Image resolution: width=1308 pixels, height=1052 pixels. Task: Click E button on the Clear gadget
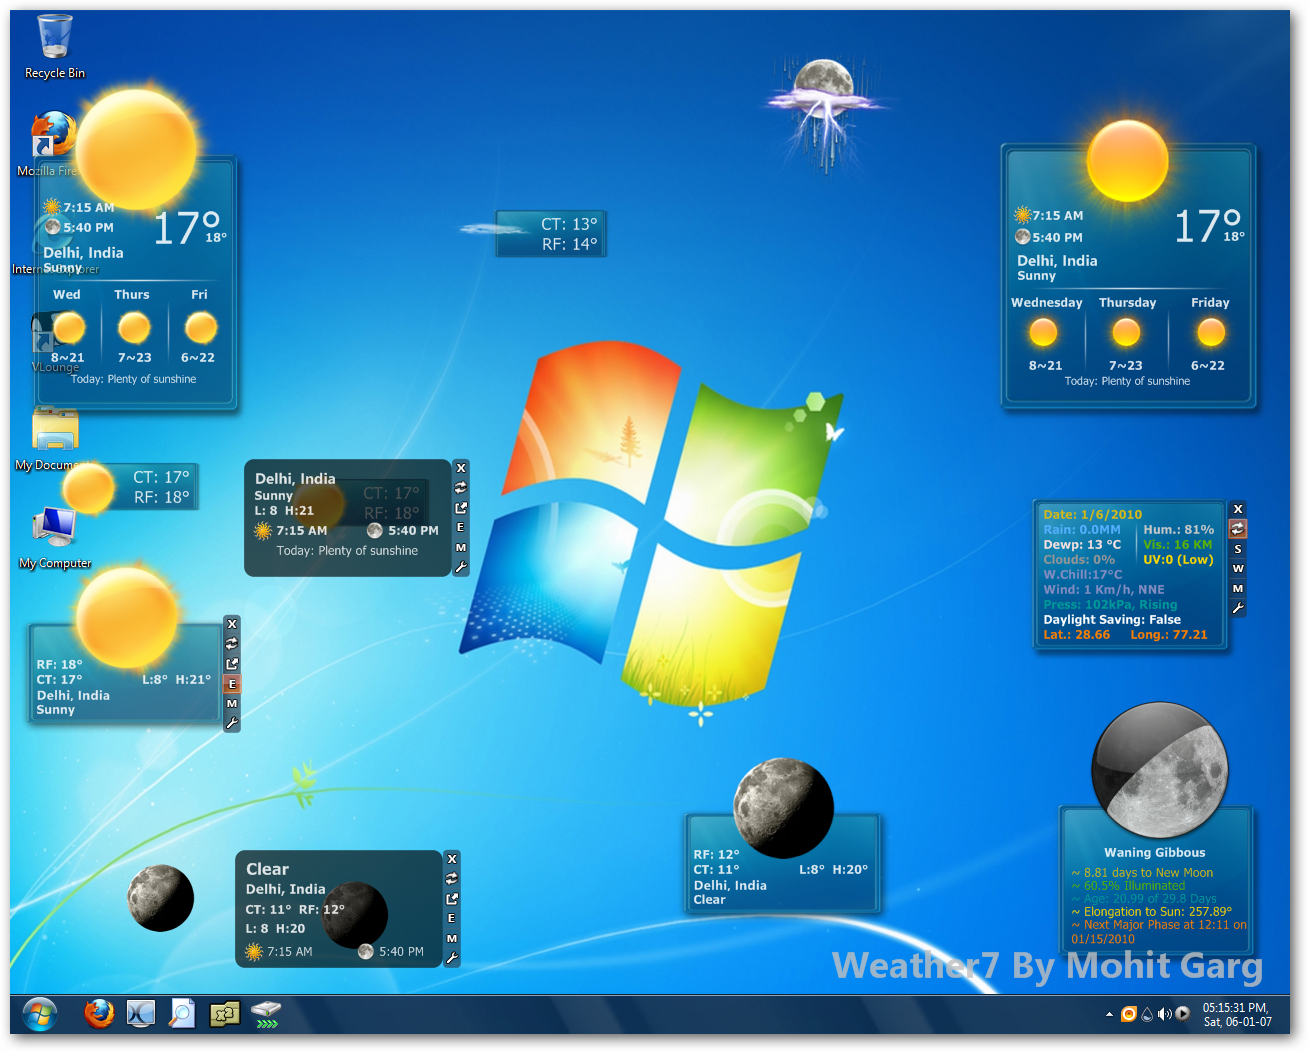(452, 918)
